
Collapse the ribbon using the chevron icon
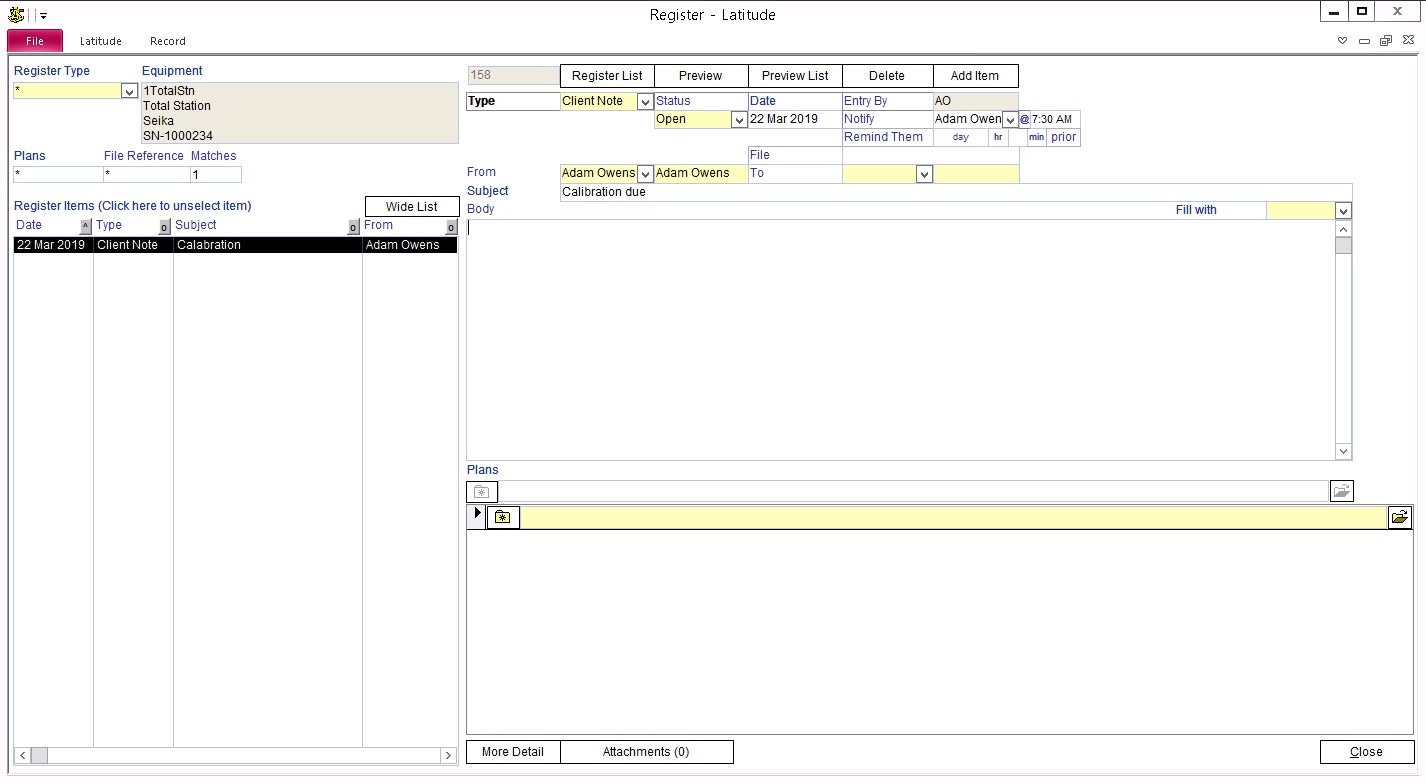(x=1343, y=41)
